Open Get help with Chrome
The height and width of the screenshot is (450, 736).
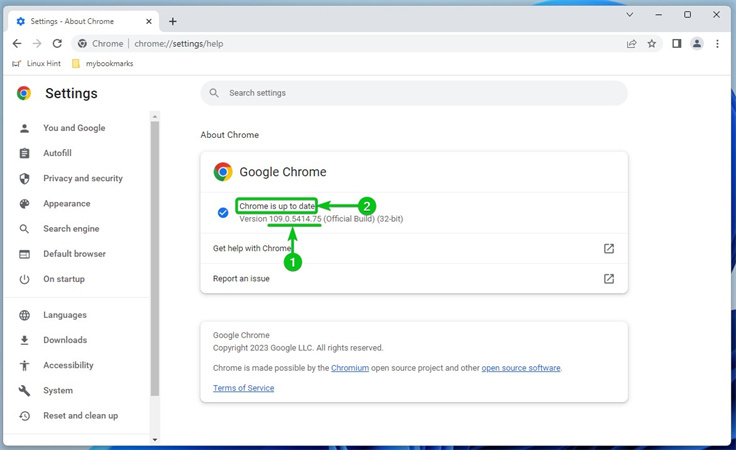coord(414,248)
